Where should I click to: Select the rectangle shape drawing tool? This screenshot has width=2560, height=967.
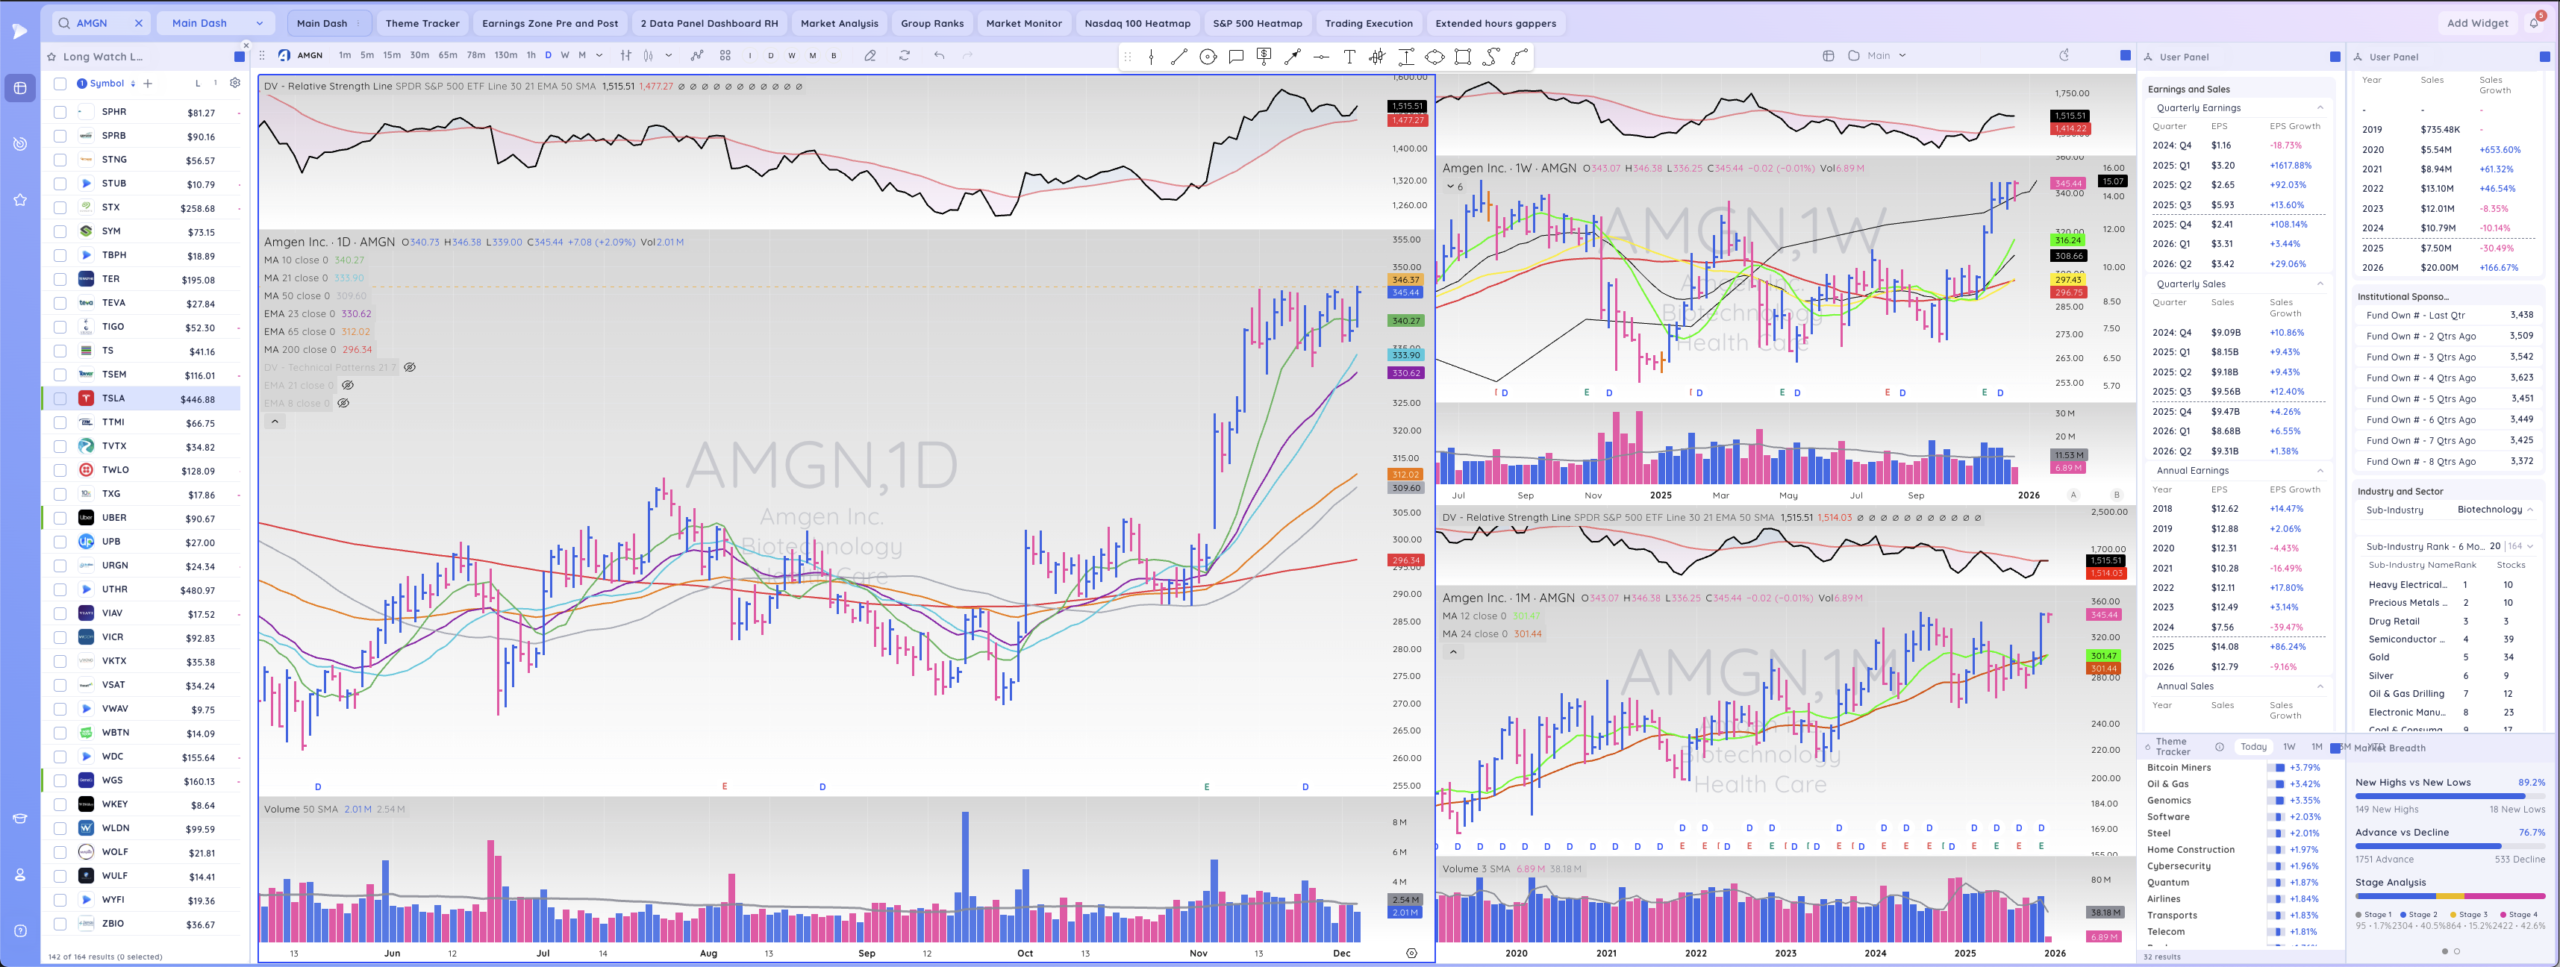click(1462, 57)
